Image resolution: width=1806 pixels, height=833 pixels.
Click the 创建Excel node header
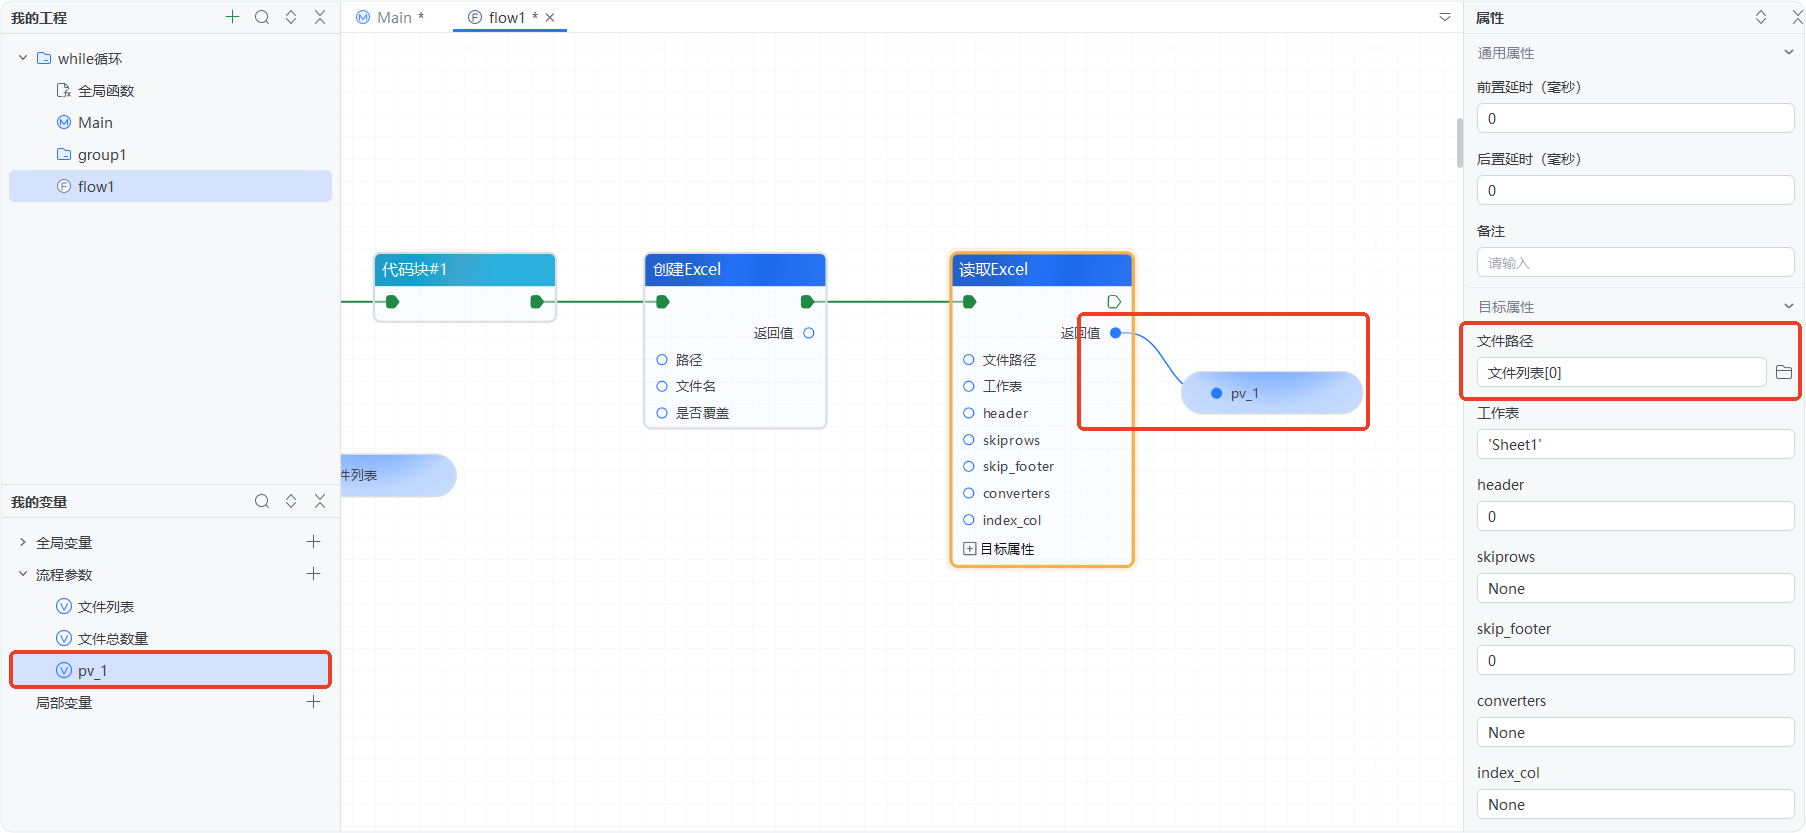(x=735, y=270)
